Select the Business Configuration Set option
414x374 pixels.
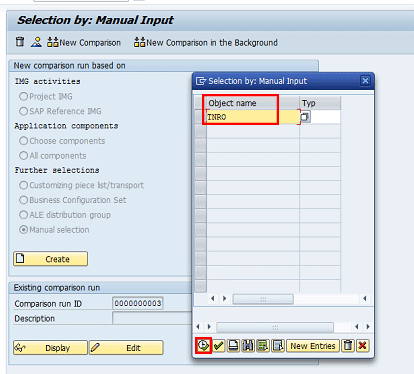(23, 200)
